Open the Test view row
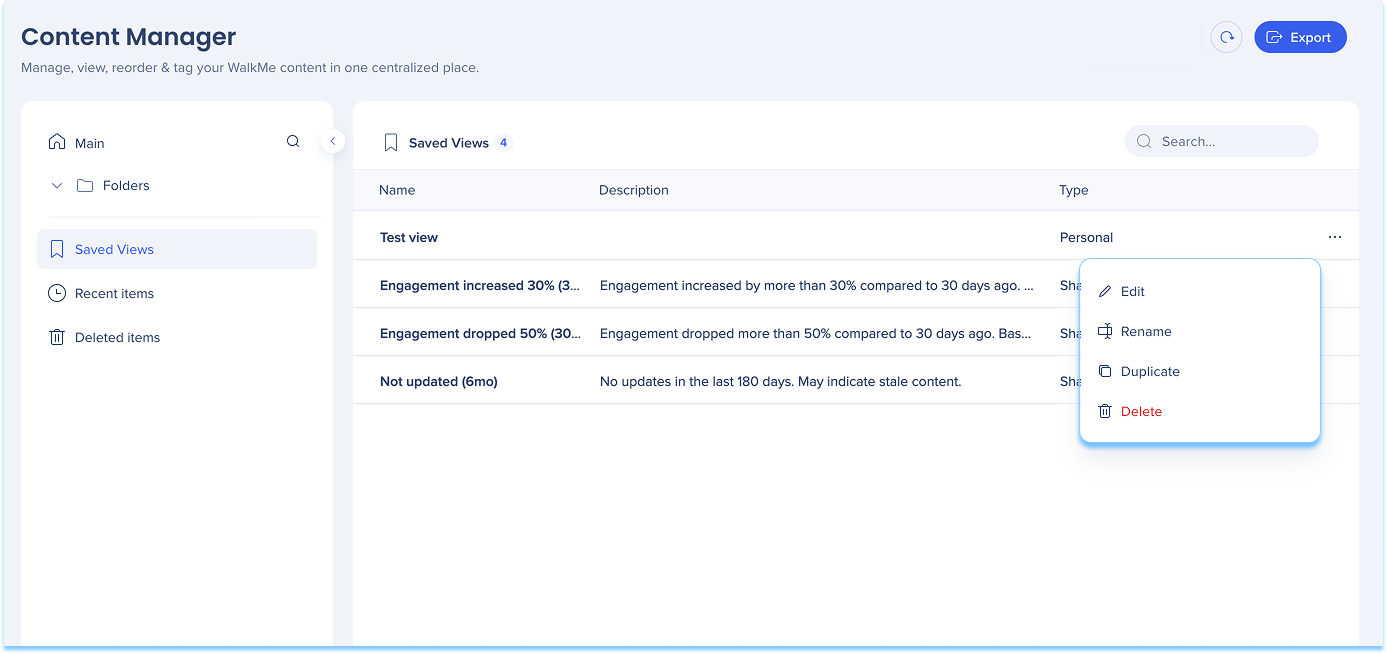The image size is (1387, 654). point(409,237)
